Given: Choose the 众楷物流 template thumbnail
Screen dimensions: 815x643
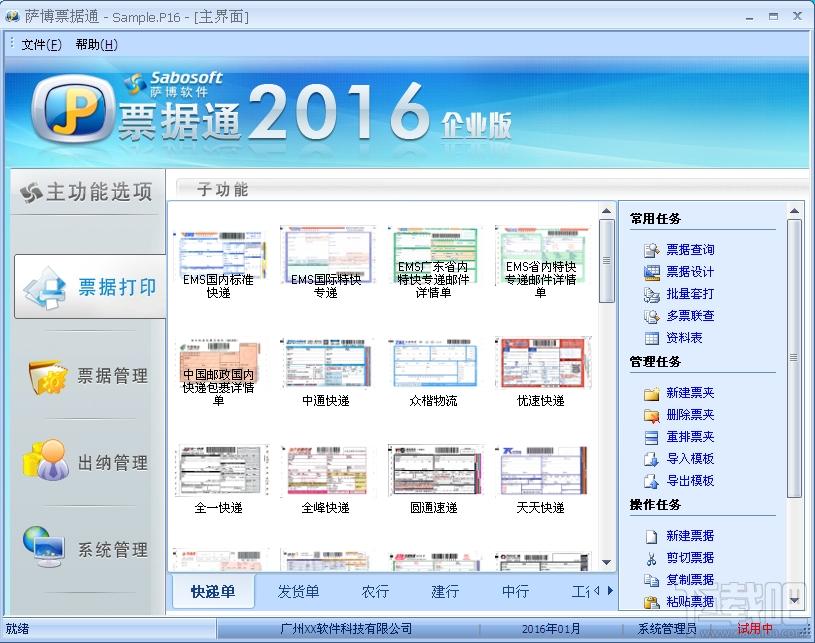Looking at the screenshot, I should point(433,363).
